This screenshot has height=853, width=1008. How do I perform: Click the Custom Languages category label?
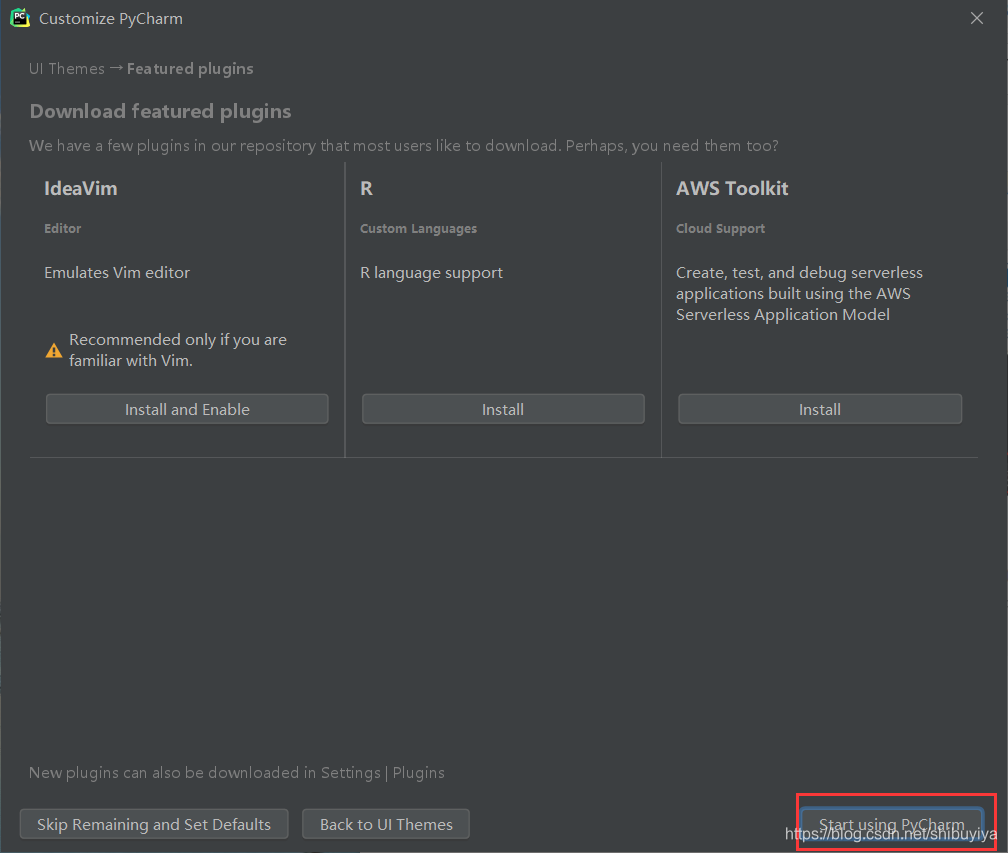click(418, 228)
